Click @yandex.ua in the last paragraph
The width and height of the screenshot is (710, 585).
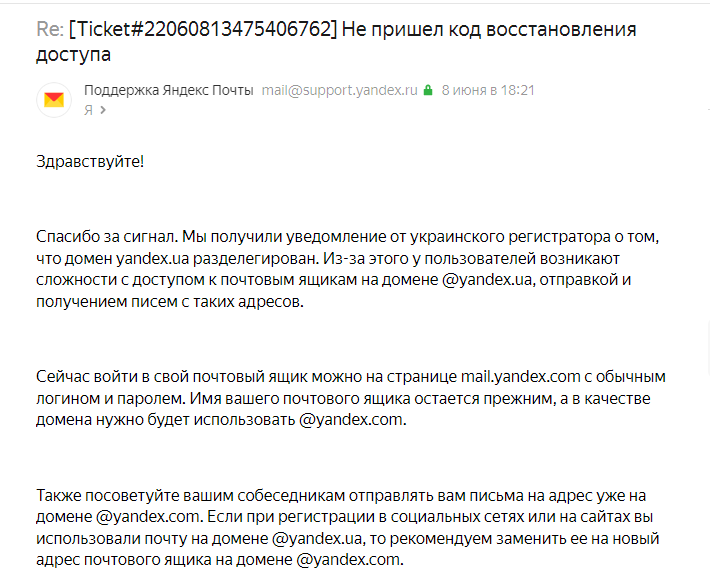point(317,538)
